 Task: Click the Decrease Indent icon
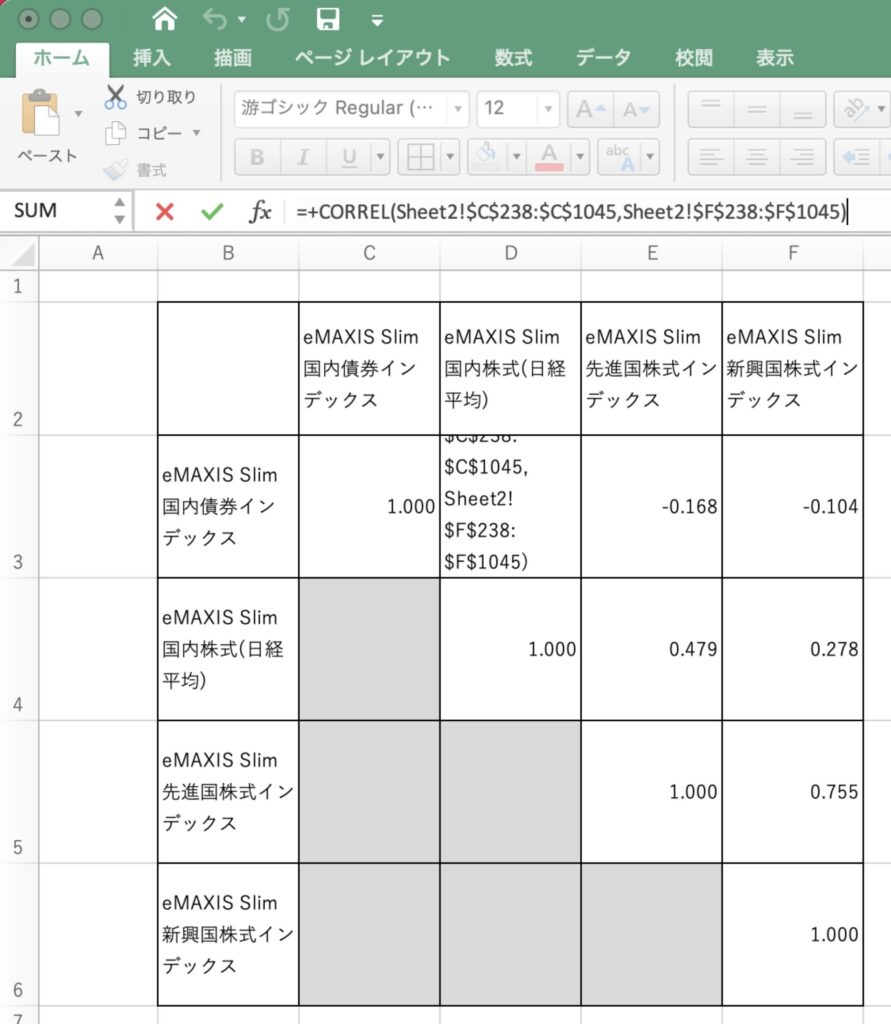coord(856,157)
